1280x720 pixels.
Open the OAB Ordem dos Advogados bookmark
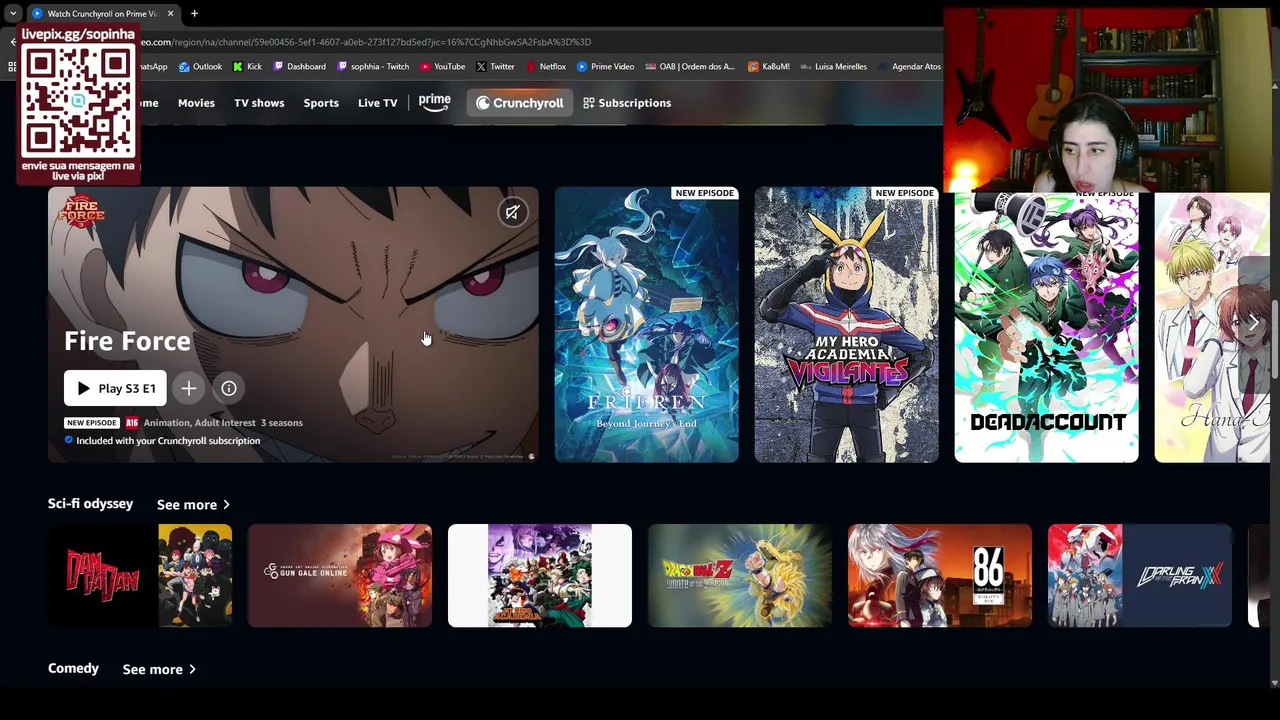(x=690, y=67)
